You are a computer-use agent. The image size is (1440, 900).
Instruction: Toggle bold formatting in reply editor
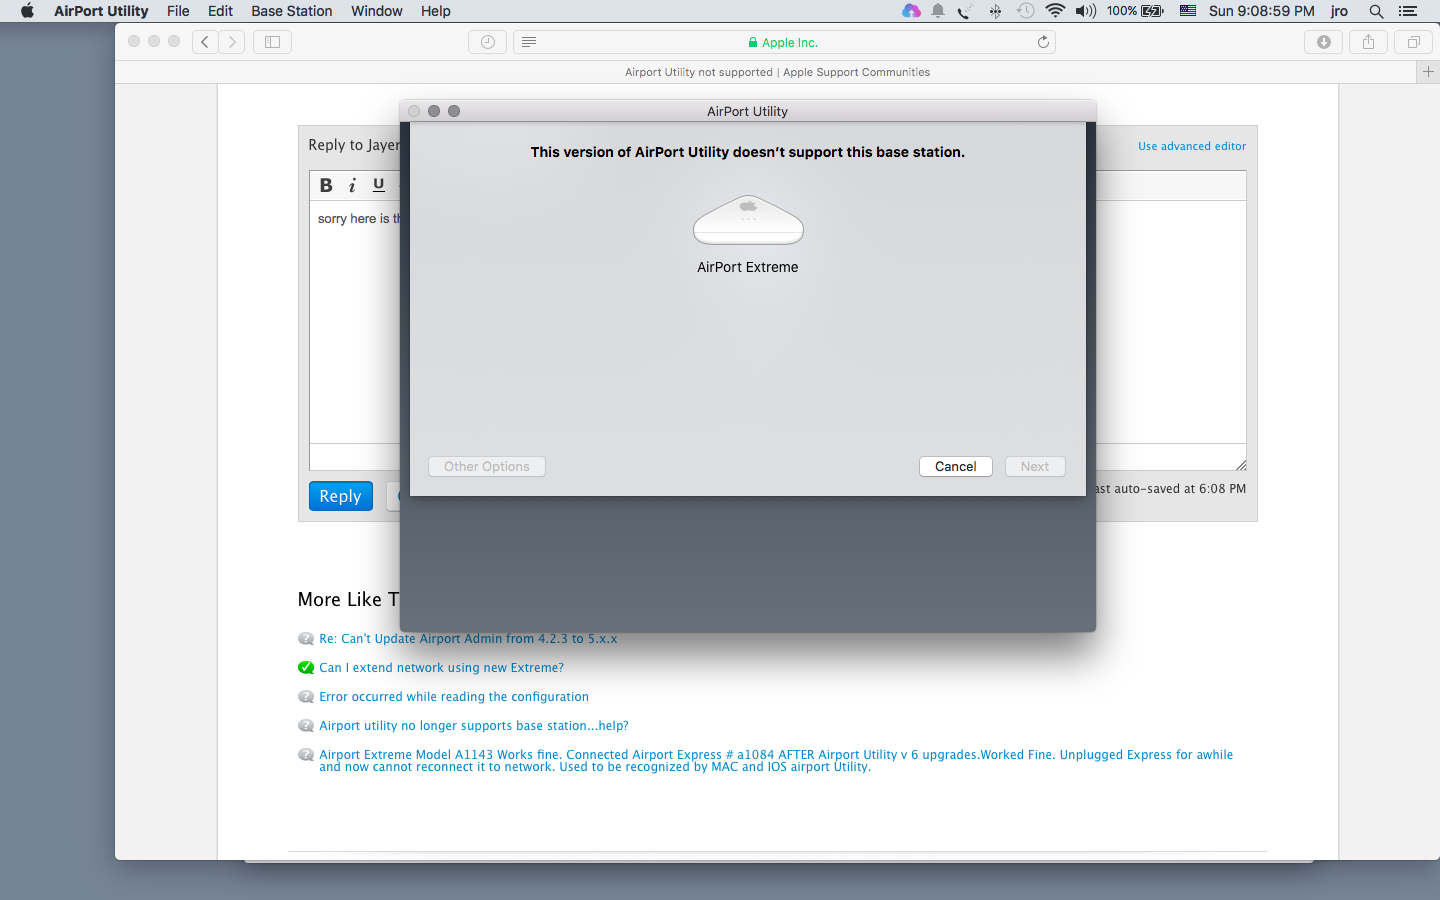tap(326, 185)
